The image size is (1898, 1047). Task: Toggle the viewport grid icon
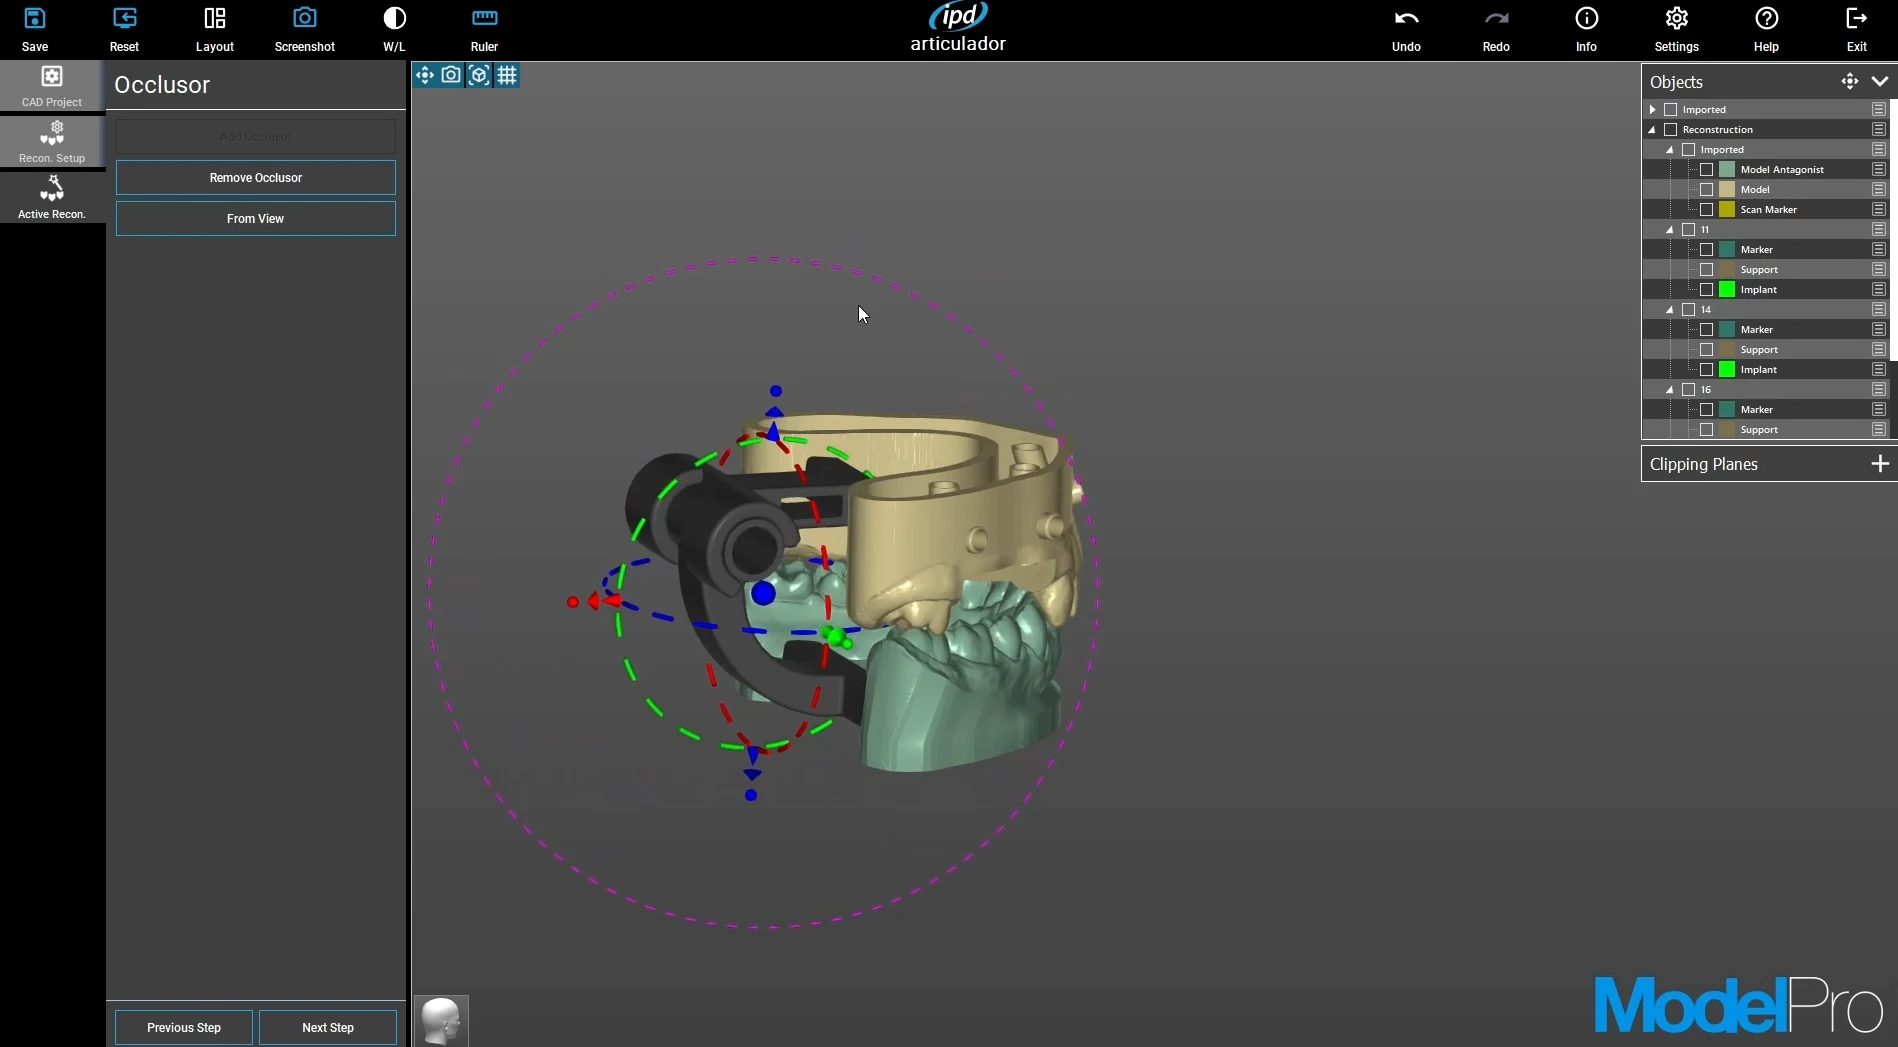(507, 75)
